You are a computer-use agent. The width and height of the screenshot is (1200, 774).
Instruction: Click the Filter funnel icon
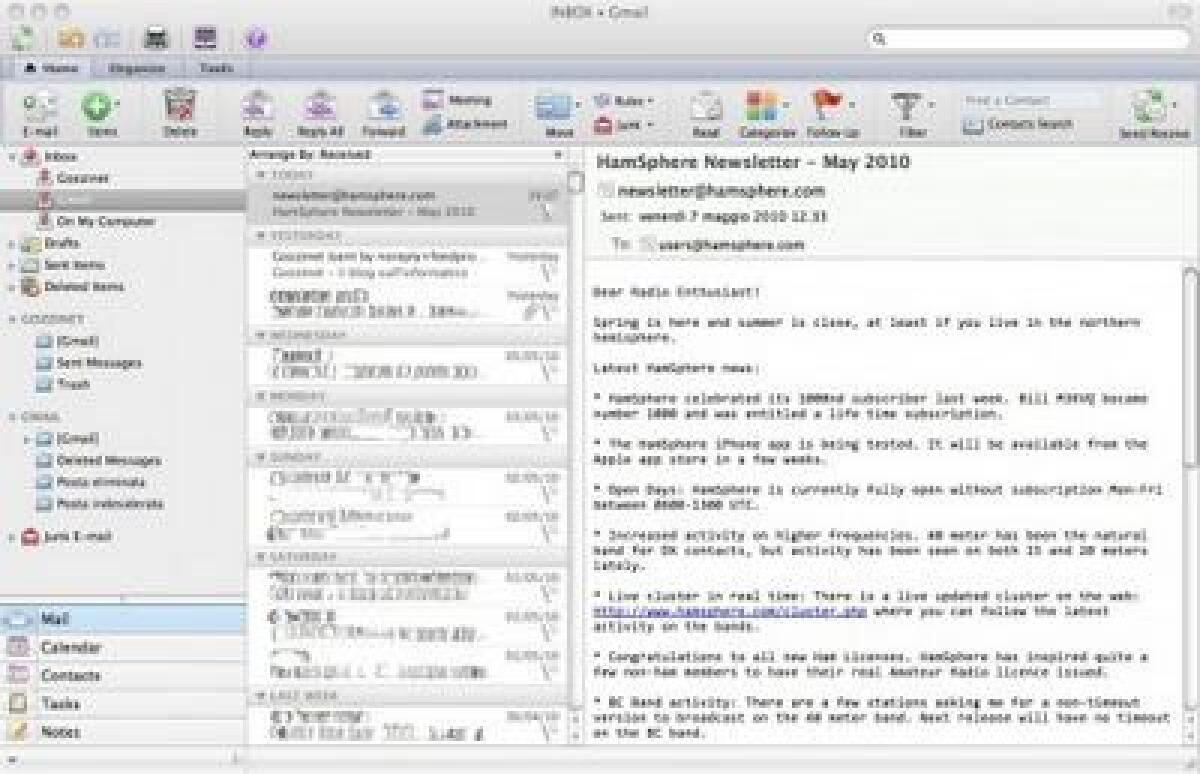point(908,107)
